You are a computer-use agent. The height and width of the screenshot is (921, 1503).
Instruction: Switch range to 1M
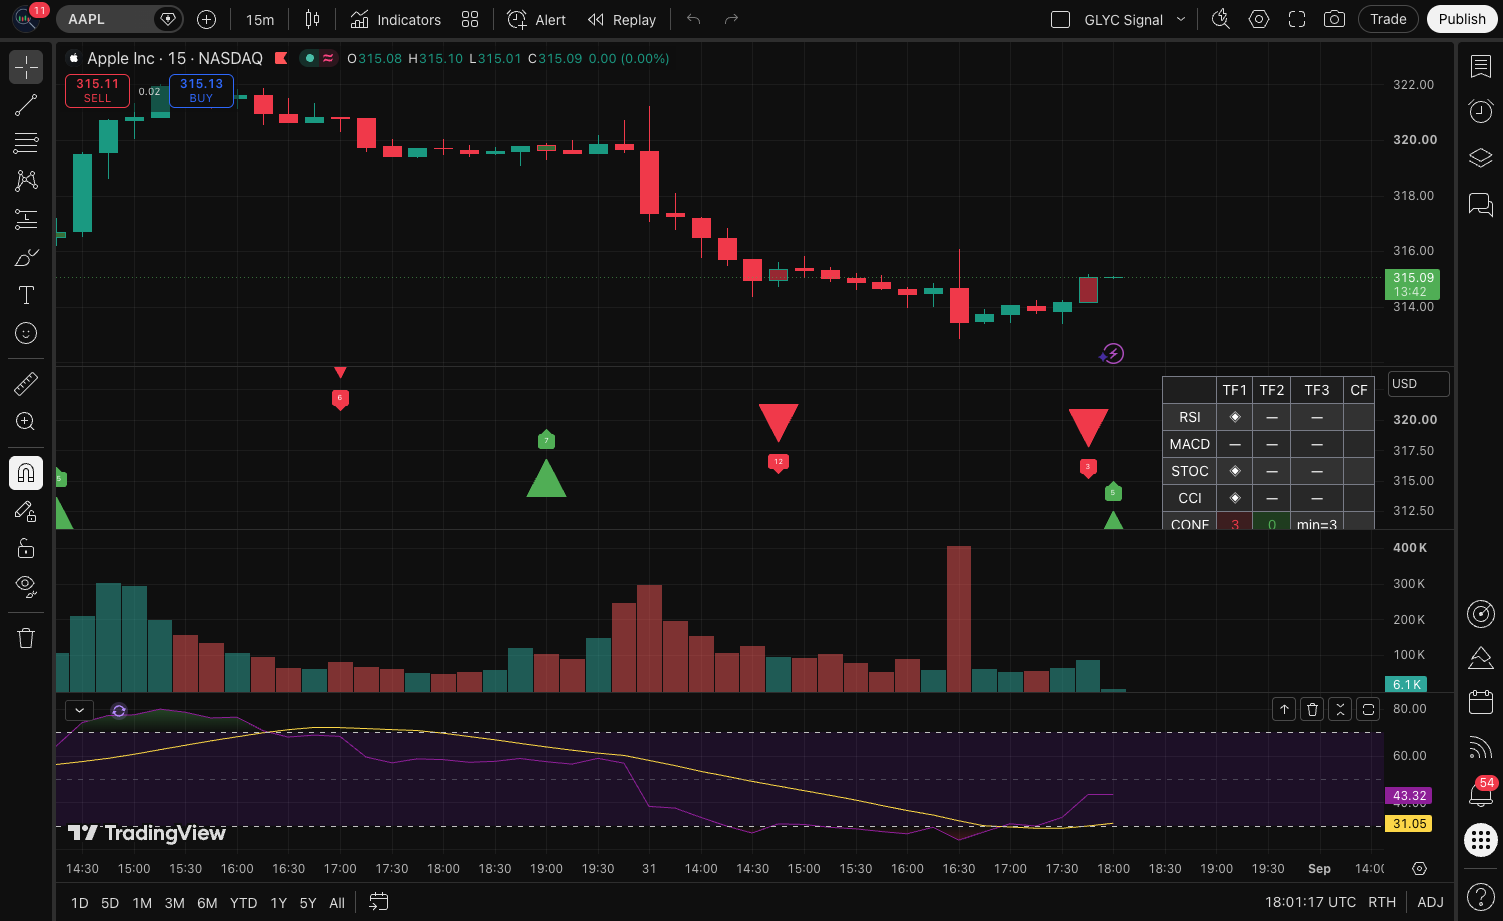pos(142,902)
